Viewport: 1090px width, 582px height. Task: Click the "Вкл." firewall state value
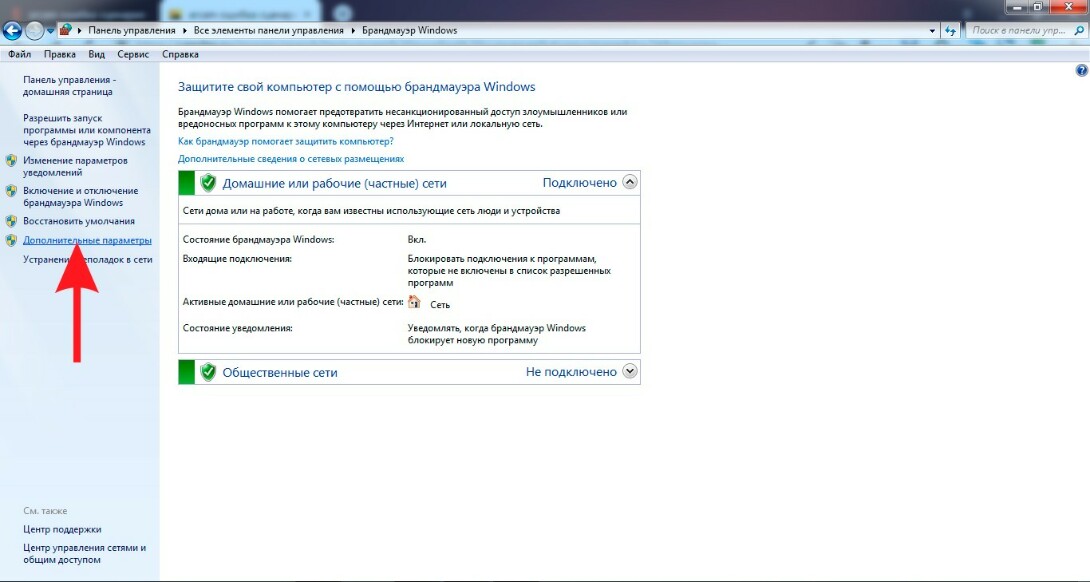[417, 240]
